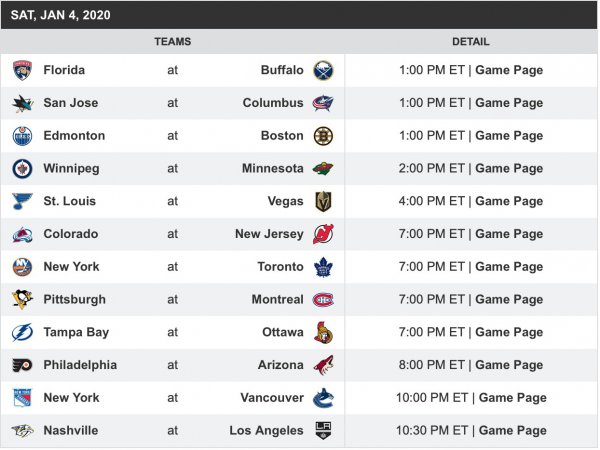This screenshot has height=450, width=600.
Task: Click the Boston Bruins logo
Action: [323, 136]
